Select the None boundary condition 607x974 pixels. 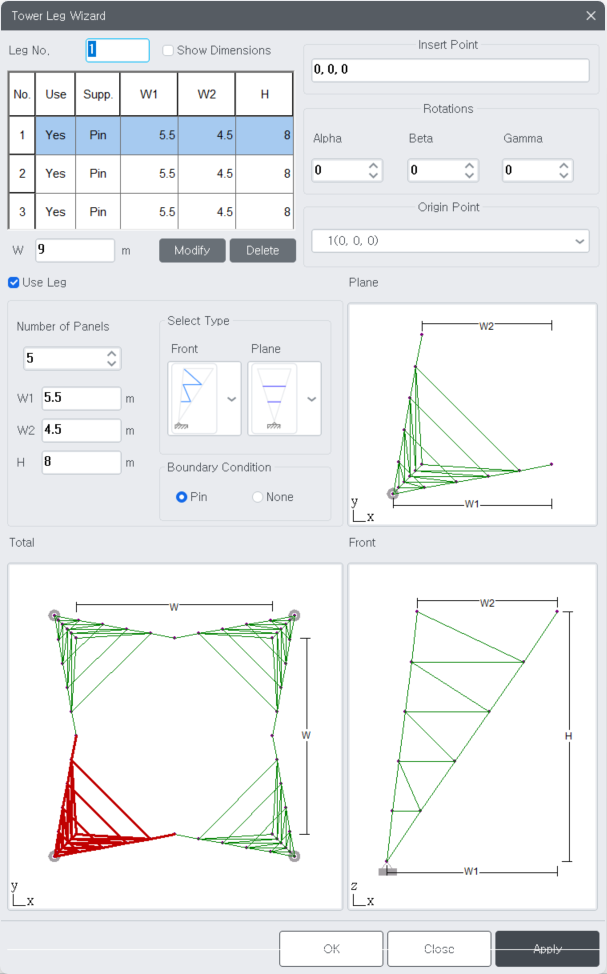(258, 497)
